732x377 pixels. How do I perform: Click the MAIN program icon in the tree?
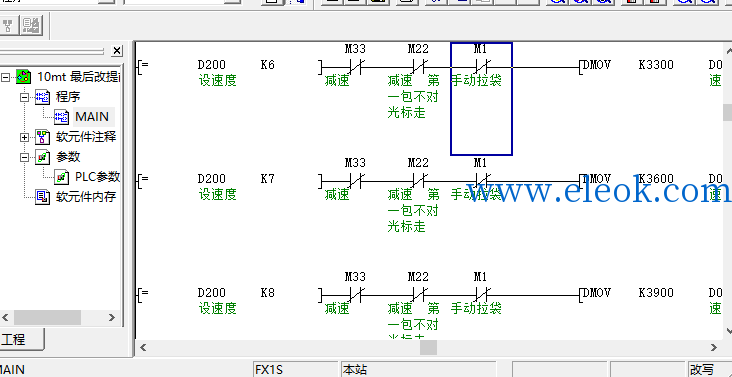[x=61, y=117]
